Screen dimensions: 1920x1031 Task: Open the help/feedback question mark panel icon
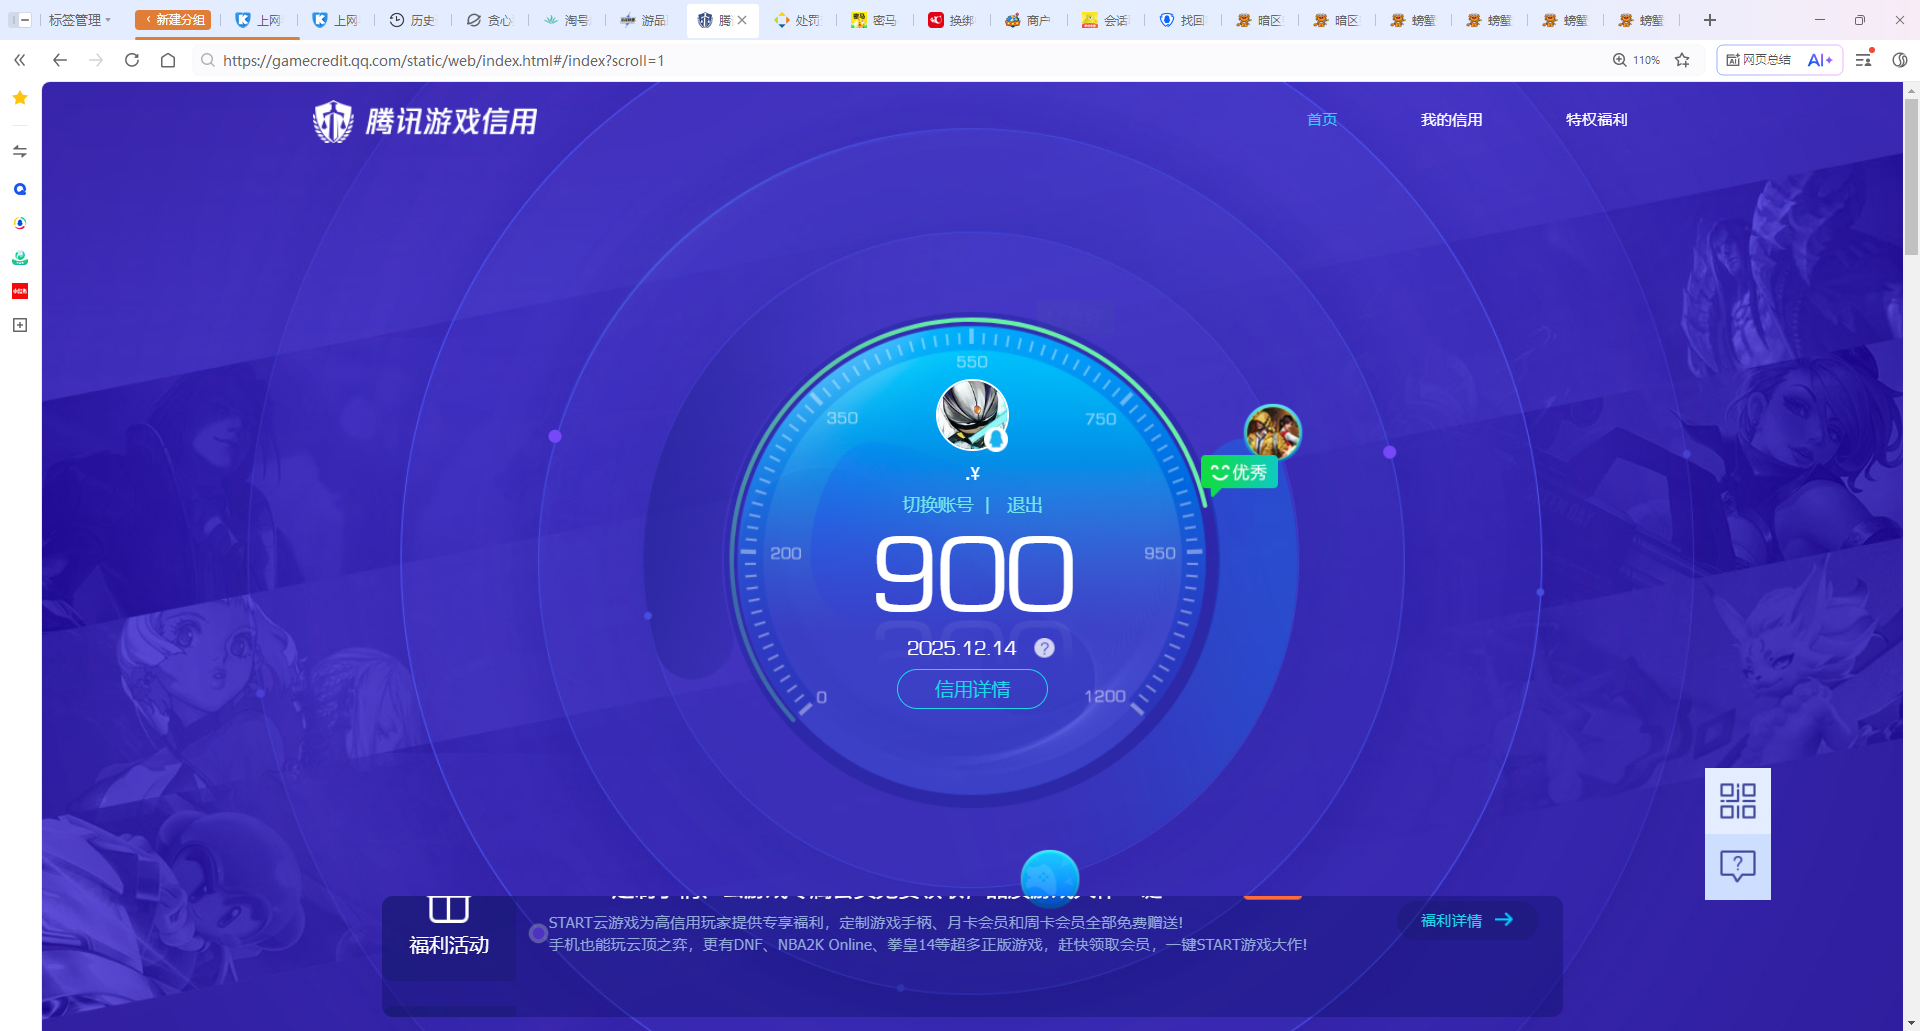pos(1737,865)
